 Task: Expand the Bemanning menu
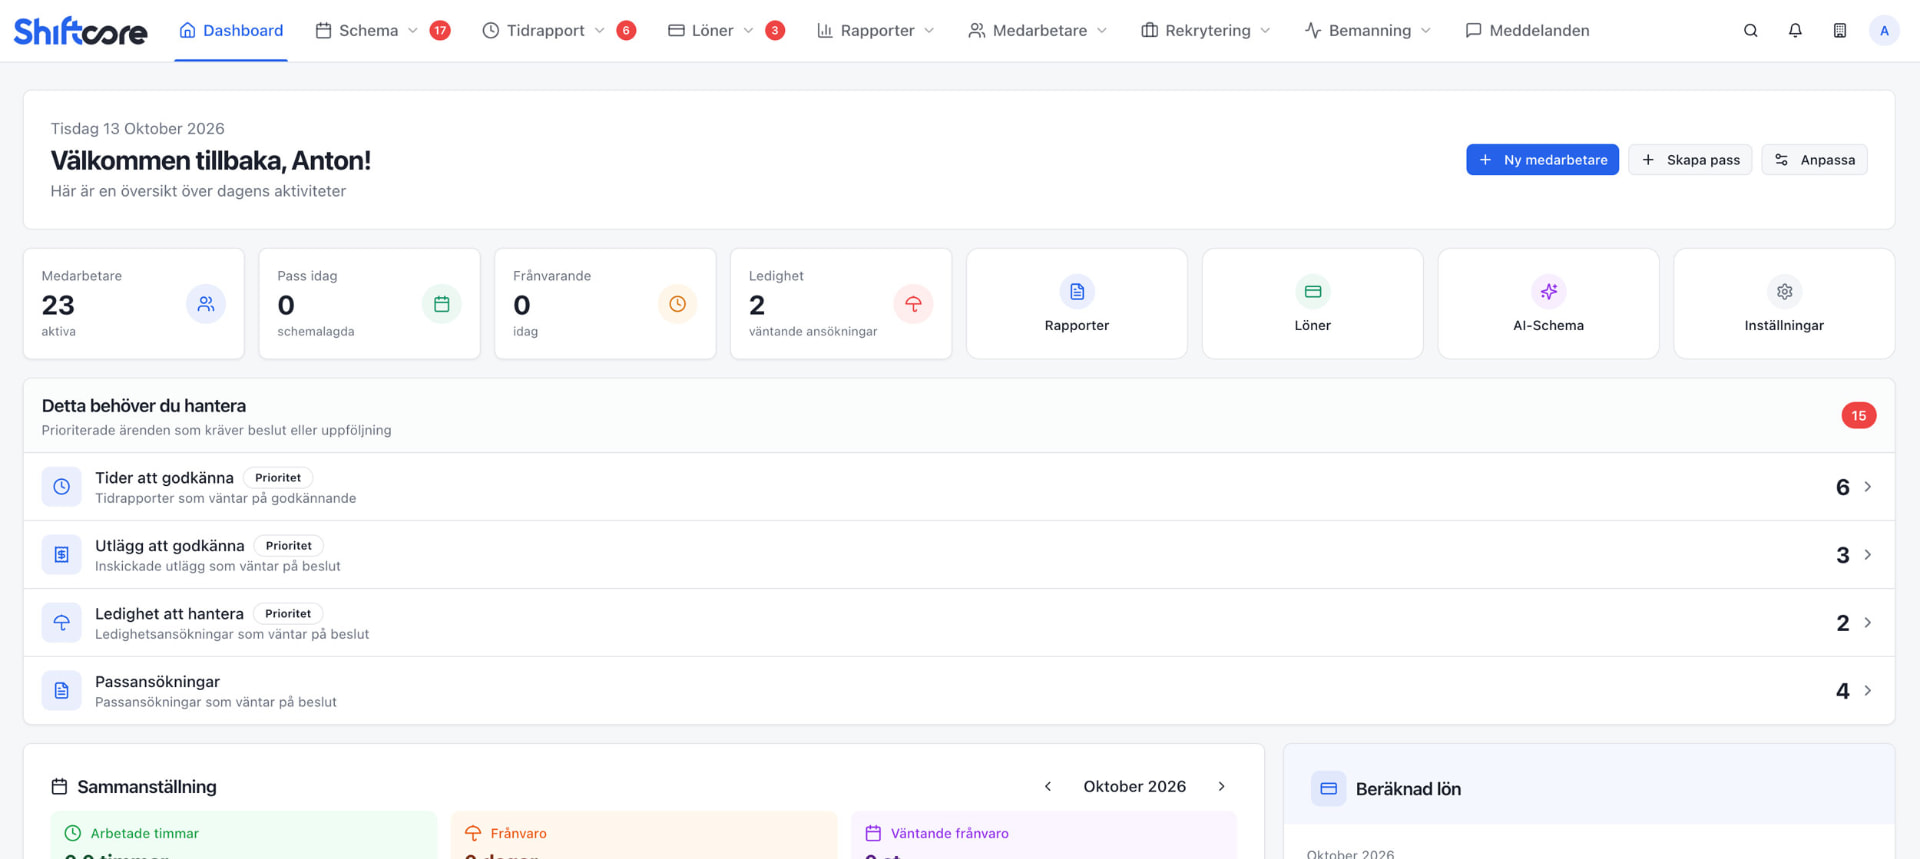point(1368,31)
